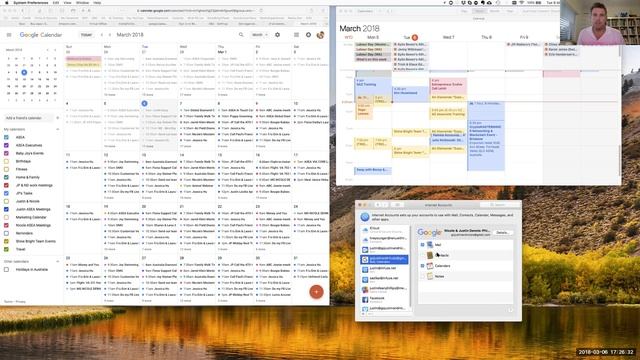Toggle the Mail checkbox in Internet Accounts
Screen dimensions: 640x360
pyautogui.click(x=422, y=245)
